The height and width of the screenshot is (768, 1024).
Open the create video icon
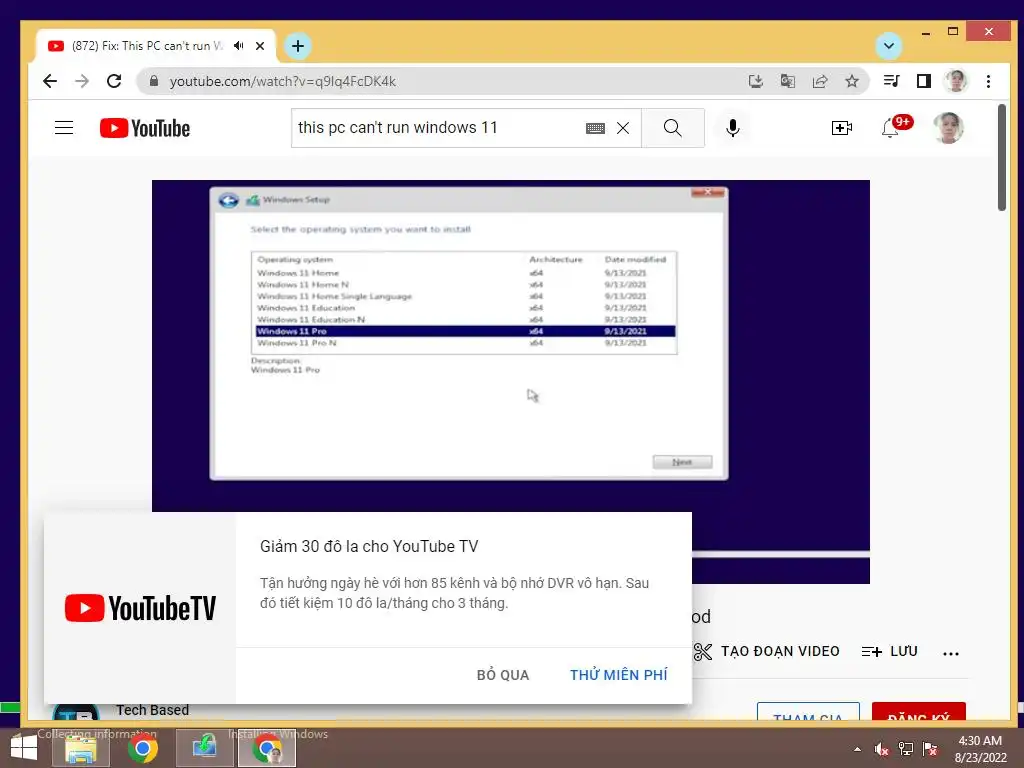click(842, 128)
